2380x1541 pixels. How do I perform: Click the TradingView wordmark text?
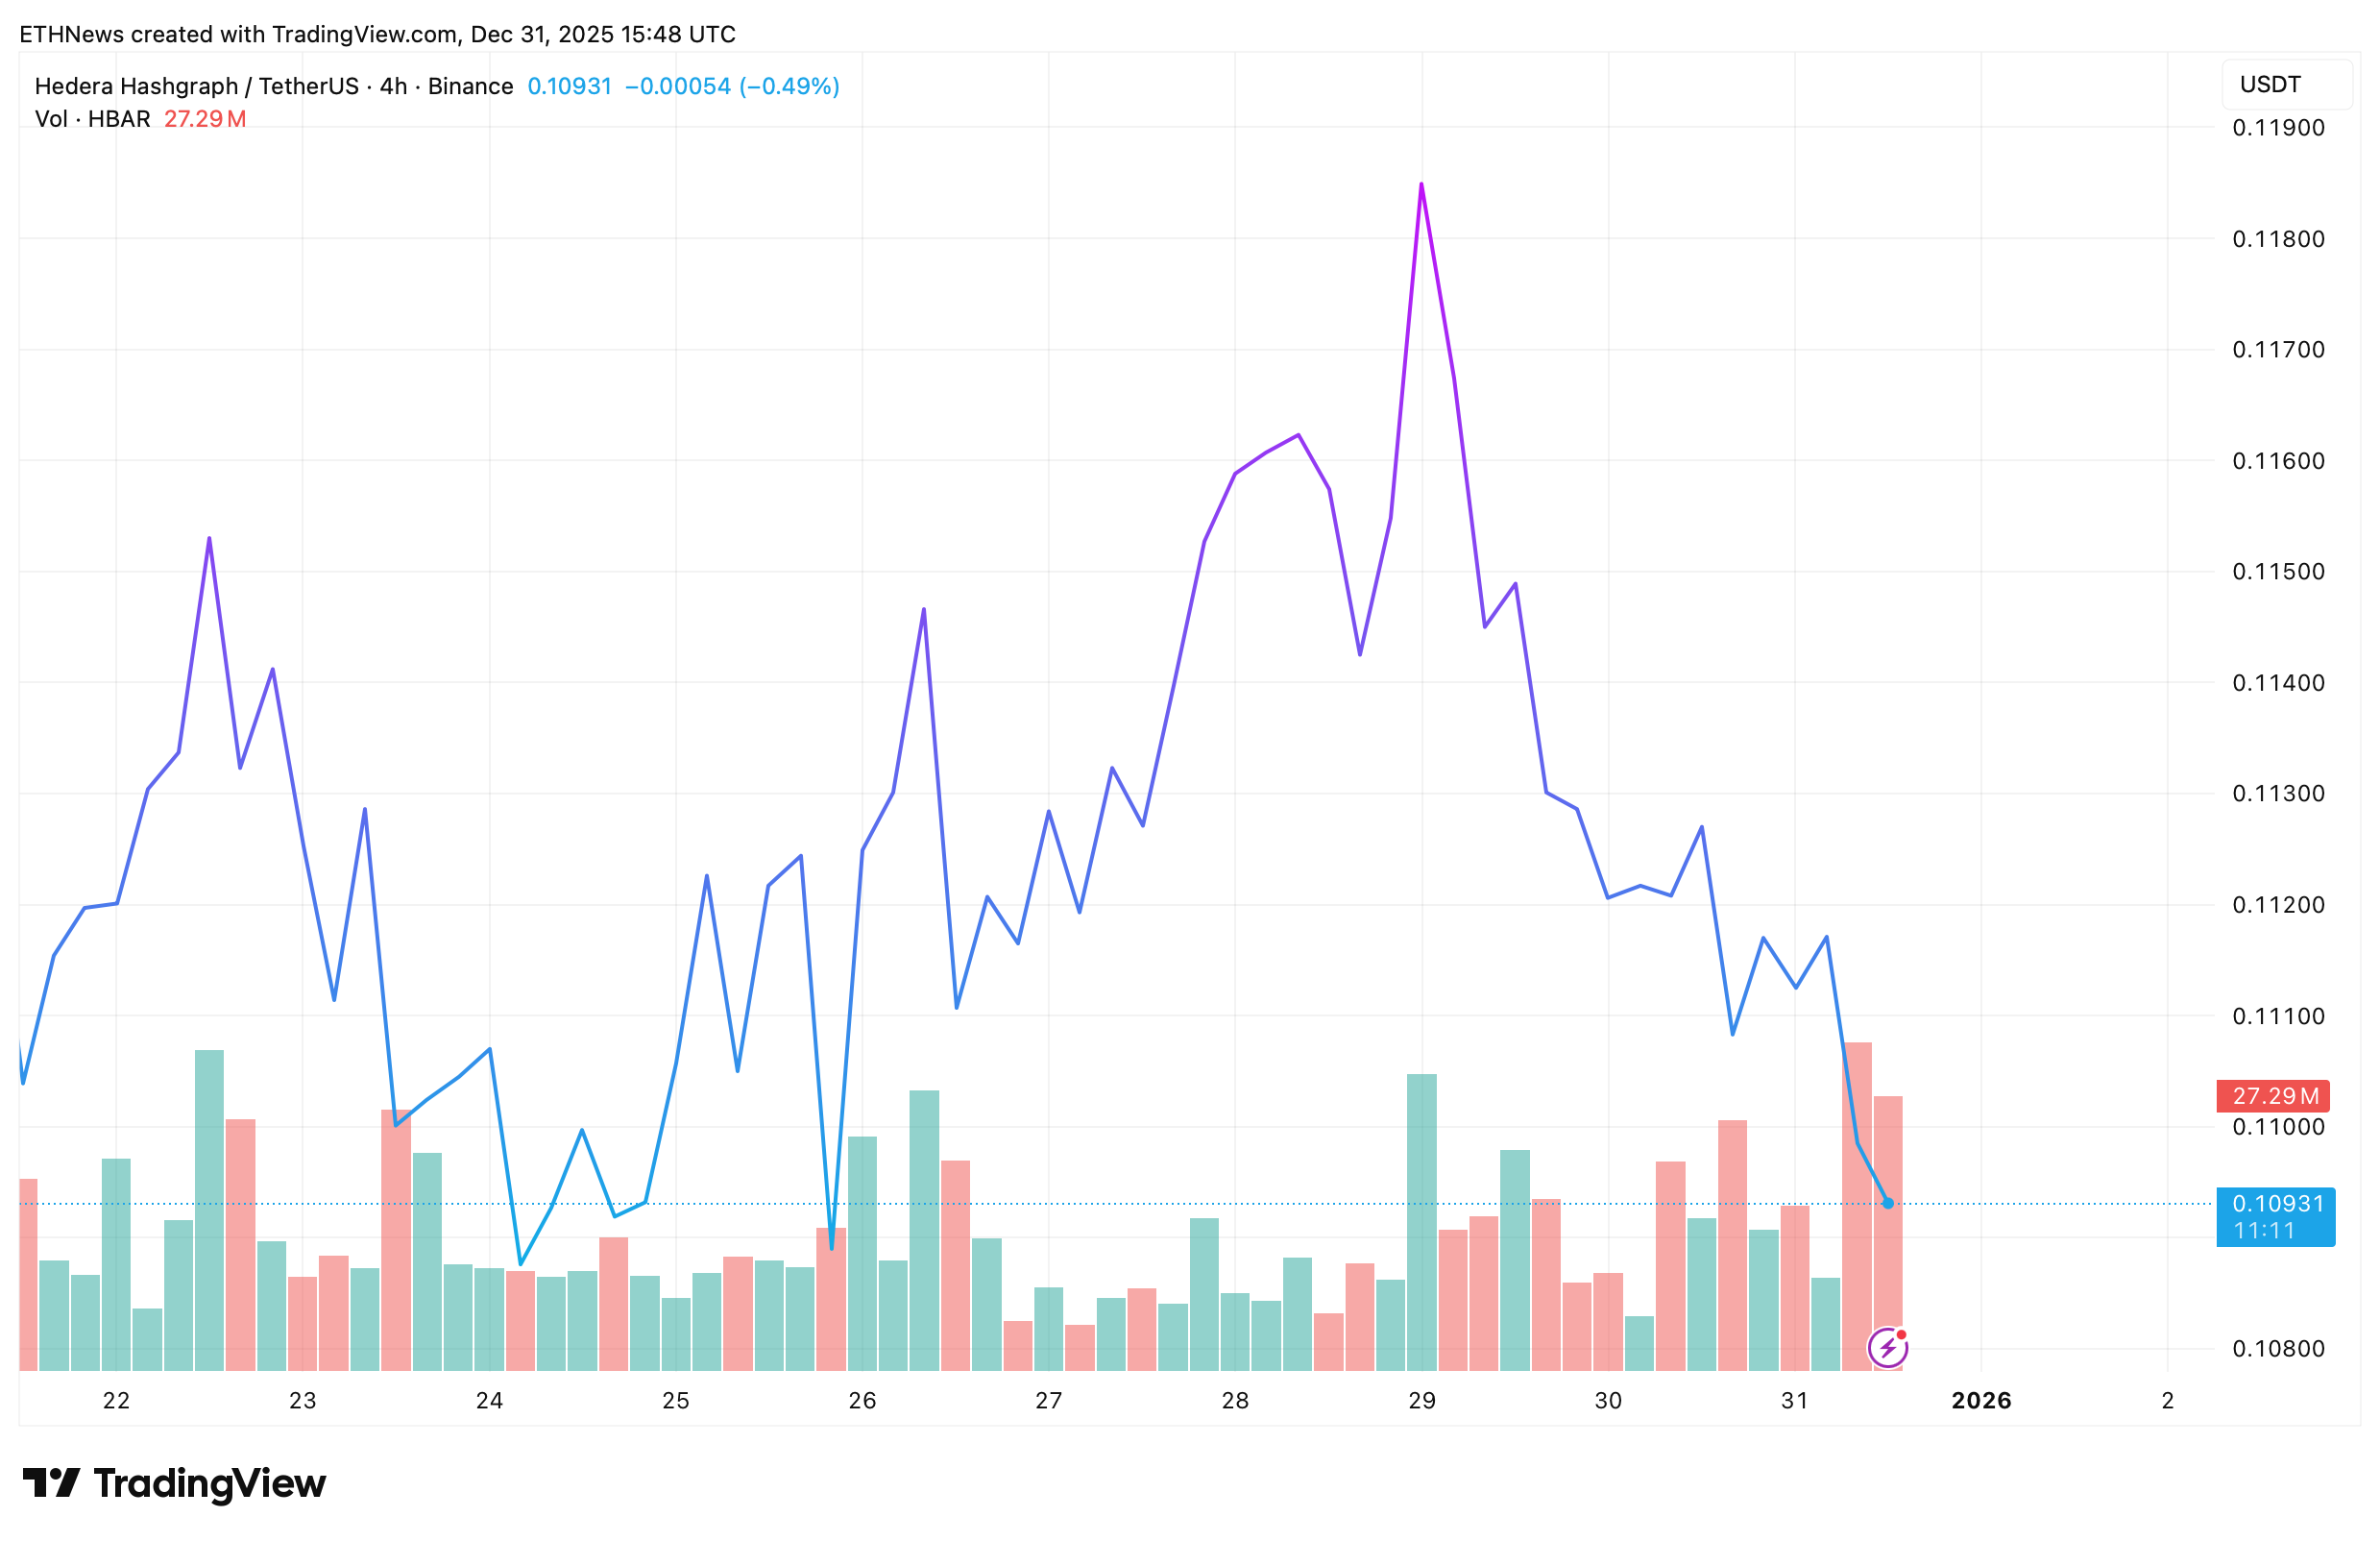tap(210, 1483)
